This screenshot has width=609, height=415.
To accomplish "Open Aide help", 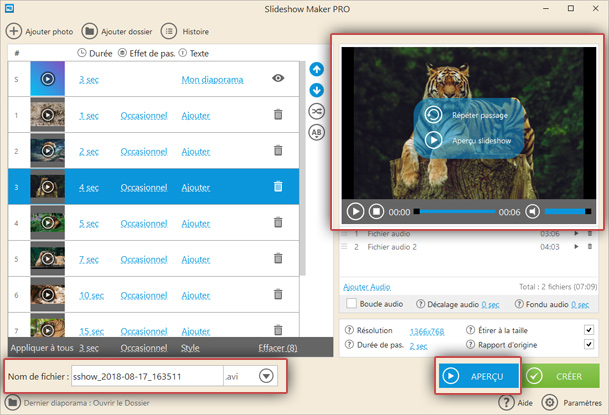I will tap(515, 403).
